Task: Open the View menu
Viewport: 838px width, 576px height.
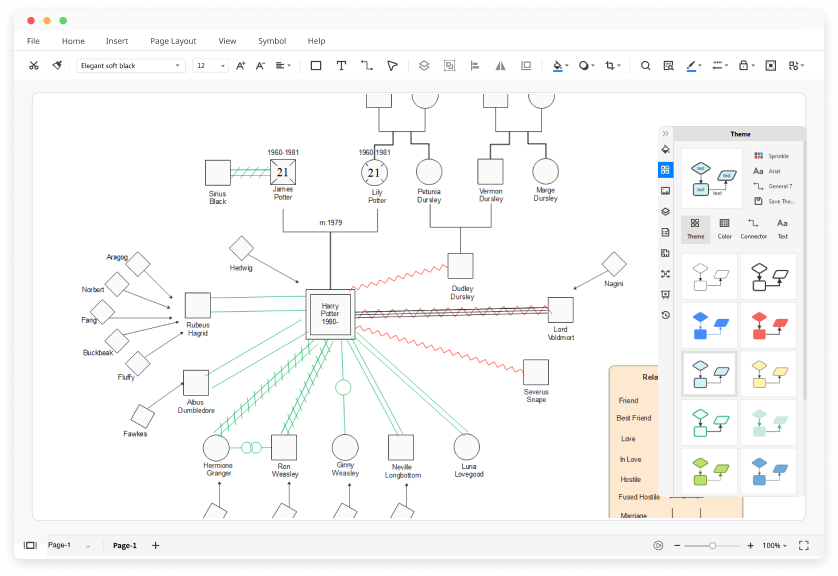Action: (227, 41)
